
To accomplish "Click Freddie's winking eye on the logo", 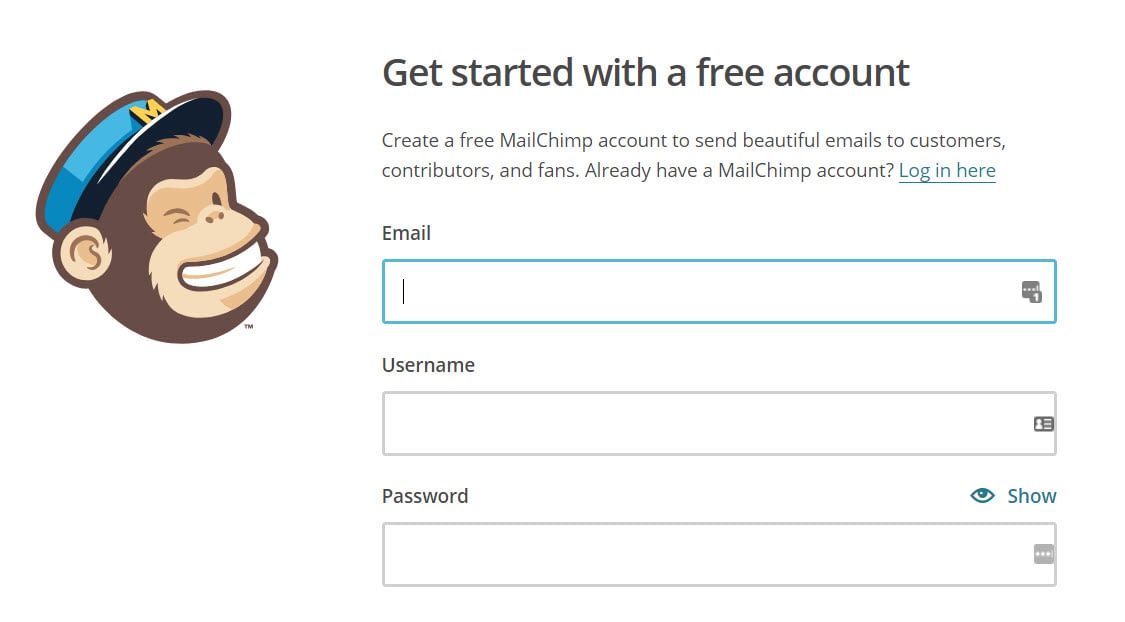I will [177, 215].
